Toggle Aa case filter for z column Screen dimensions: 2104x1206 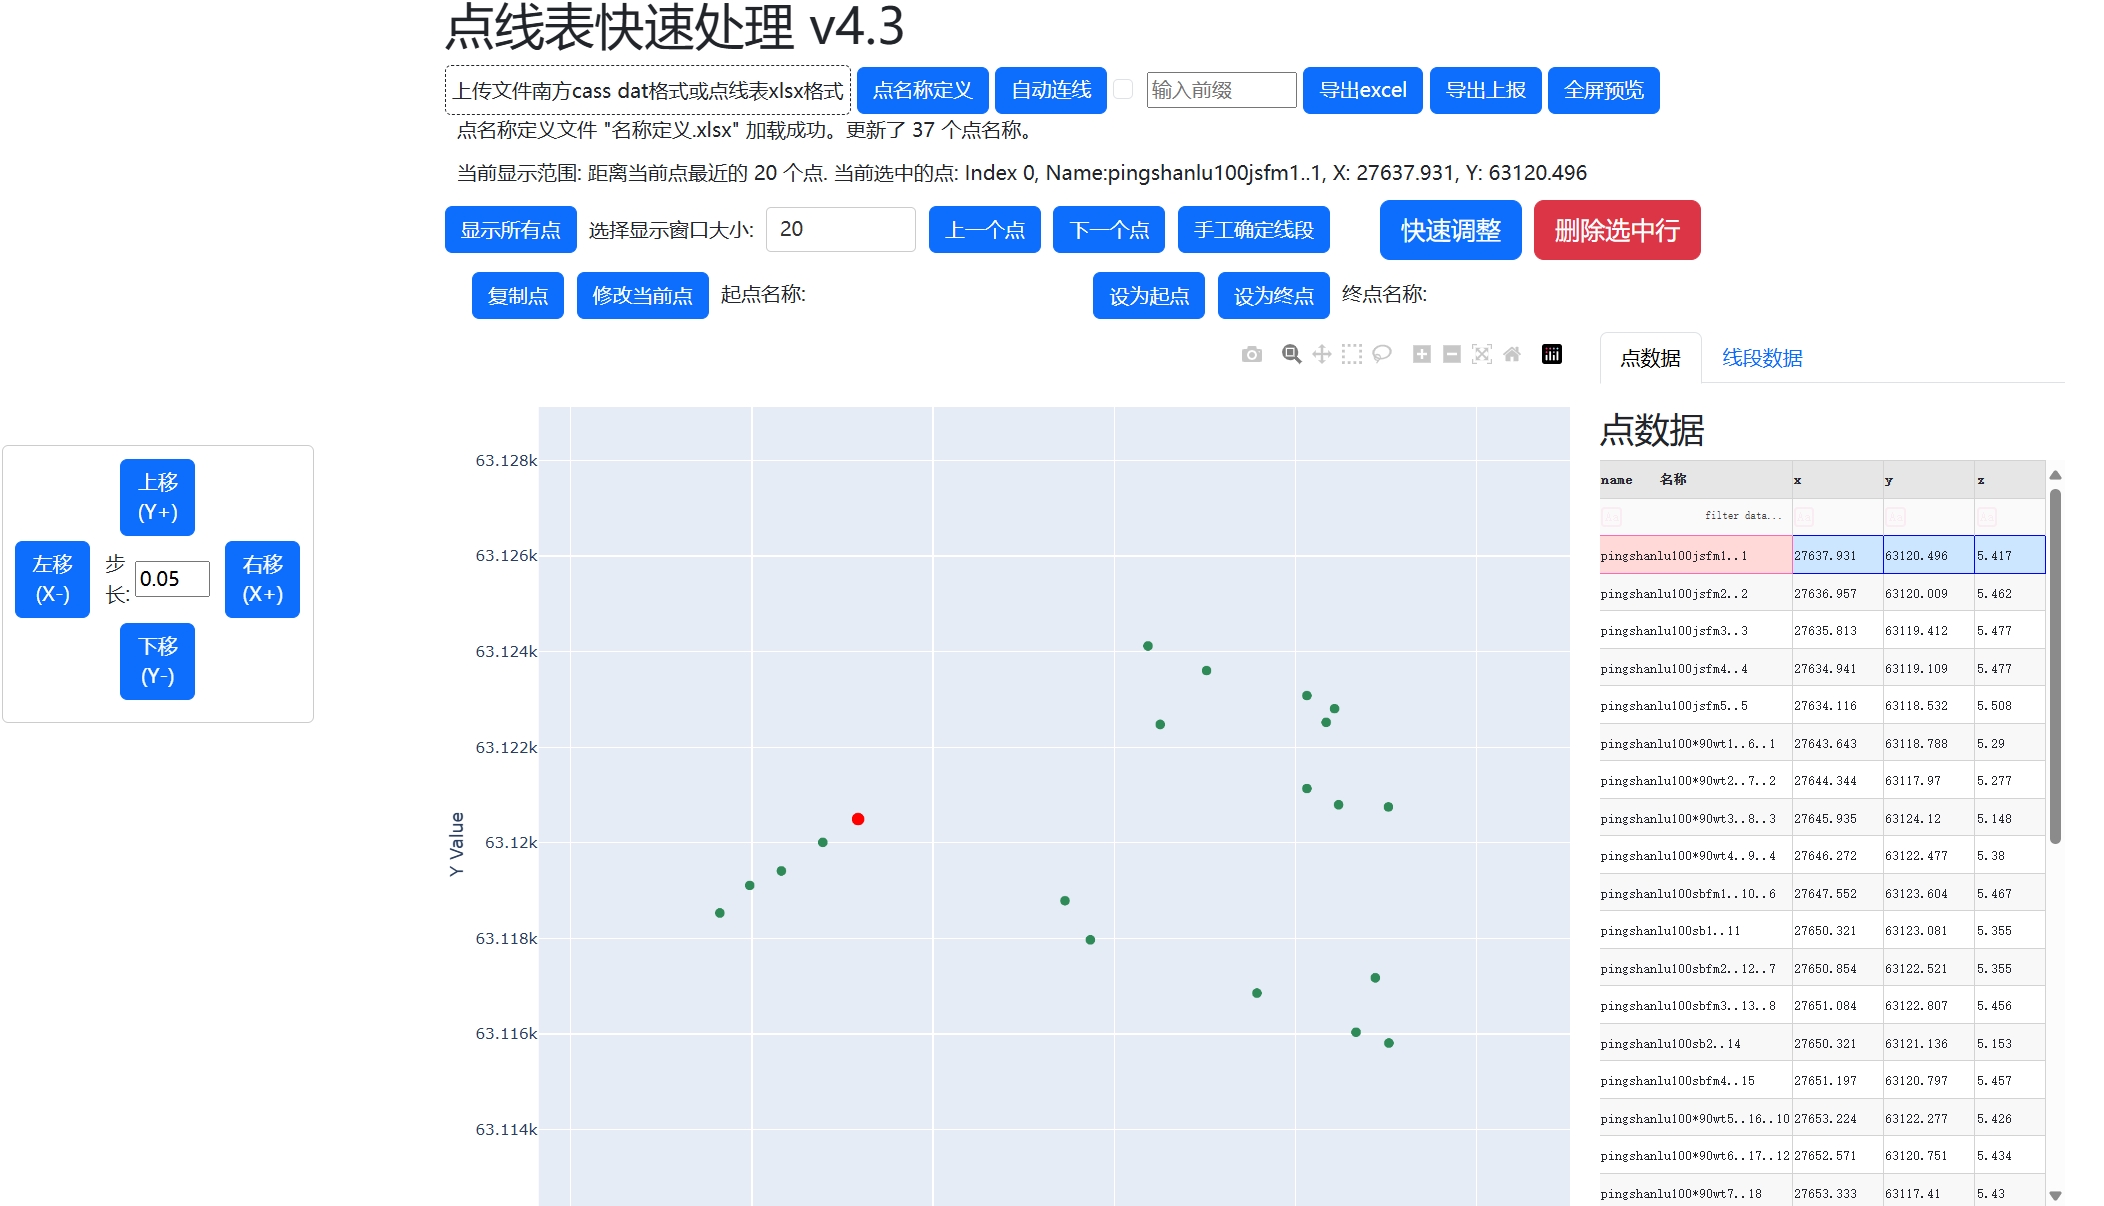coord(1986,517)
